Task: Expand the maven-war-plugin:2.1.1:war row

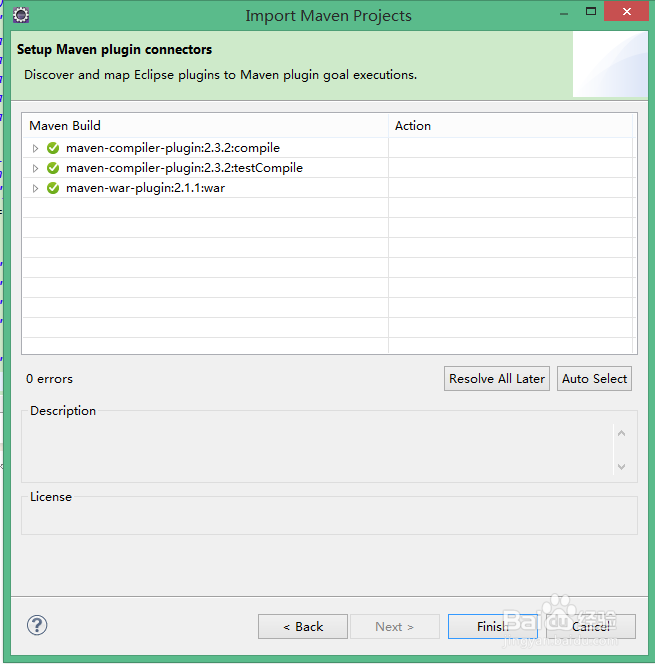Action: point(35,188)
